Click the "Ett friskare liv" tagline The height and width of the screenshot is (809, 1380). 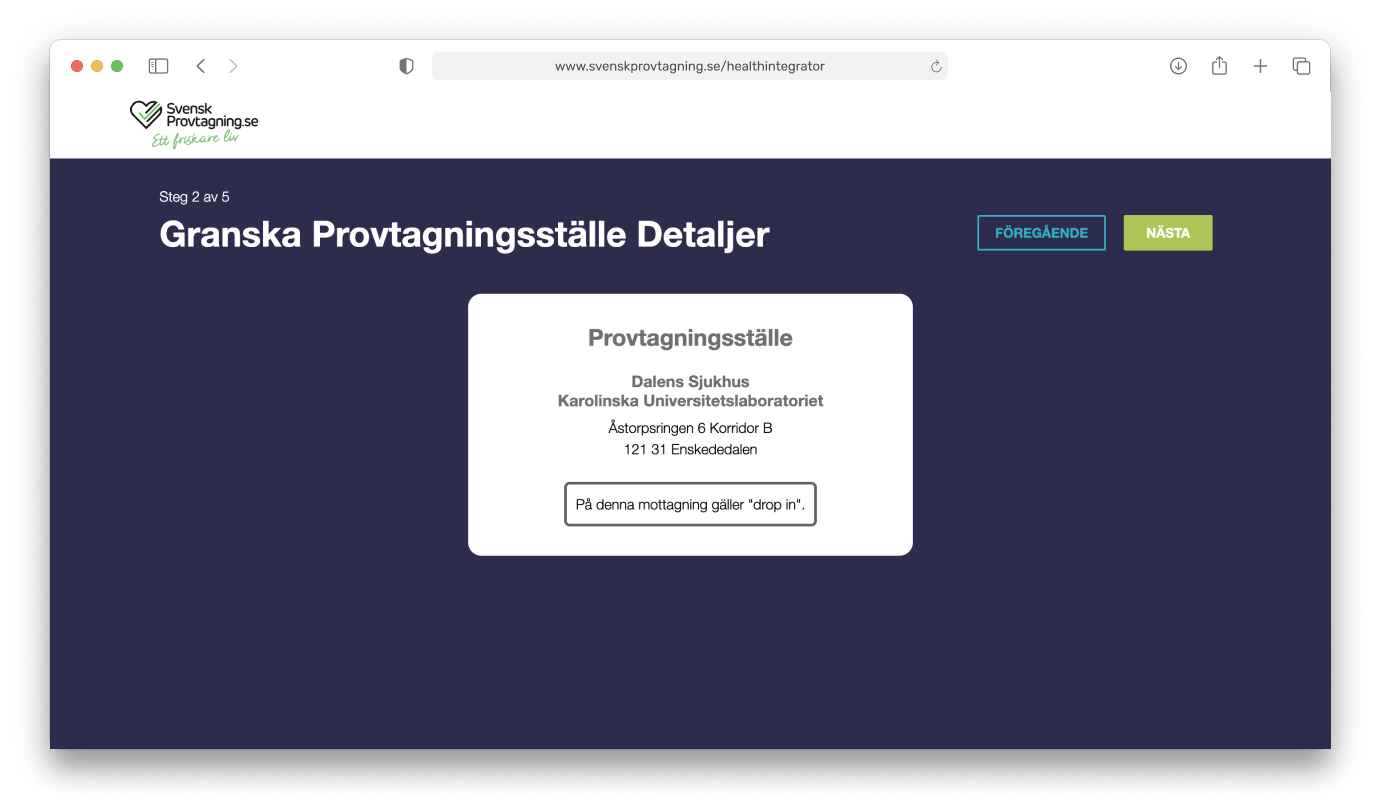pos(195,140)
